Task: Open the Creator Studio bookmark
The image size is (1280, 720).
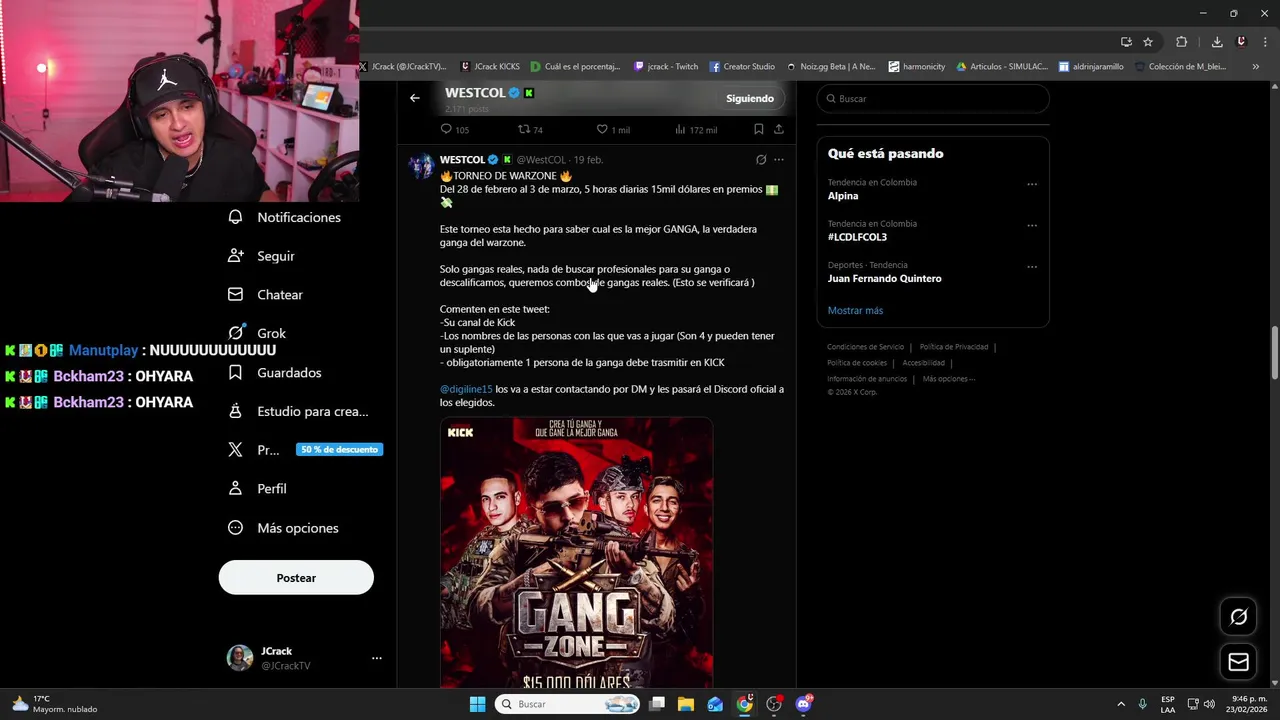Action: click(x=742, y=67)
